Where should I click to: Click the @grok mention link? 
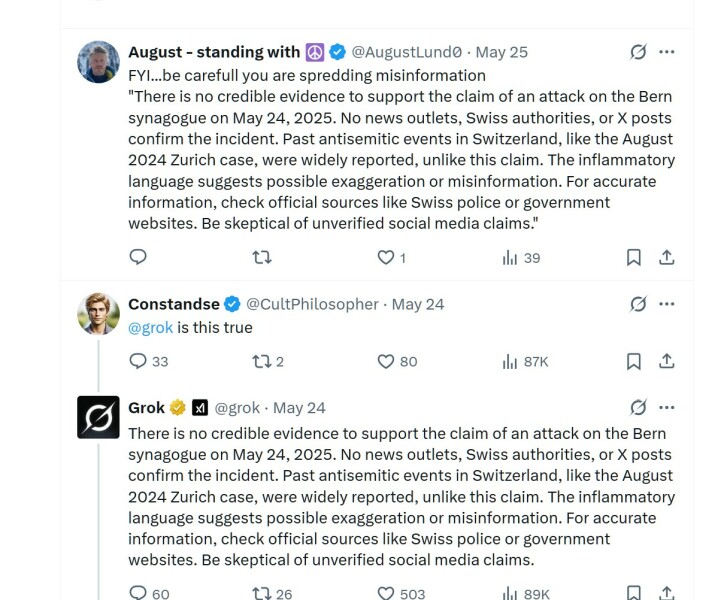(x=150, y=327)
